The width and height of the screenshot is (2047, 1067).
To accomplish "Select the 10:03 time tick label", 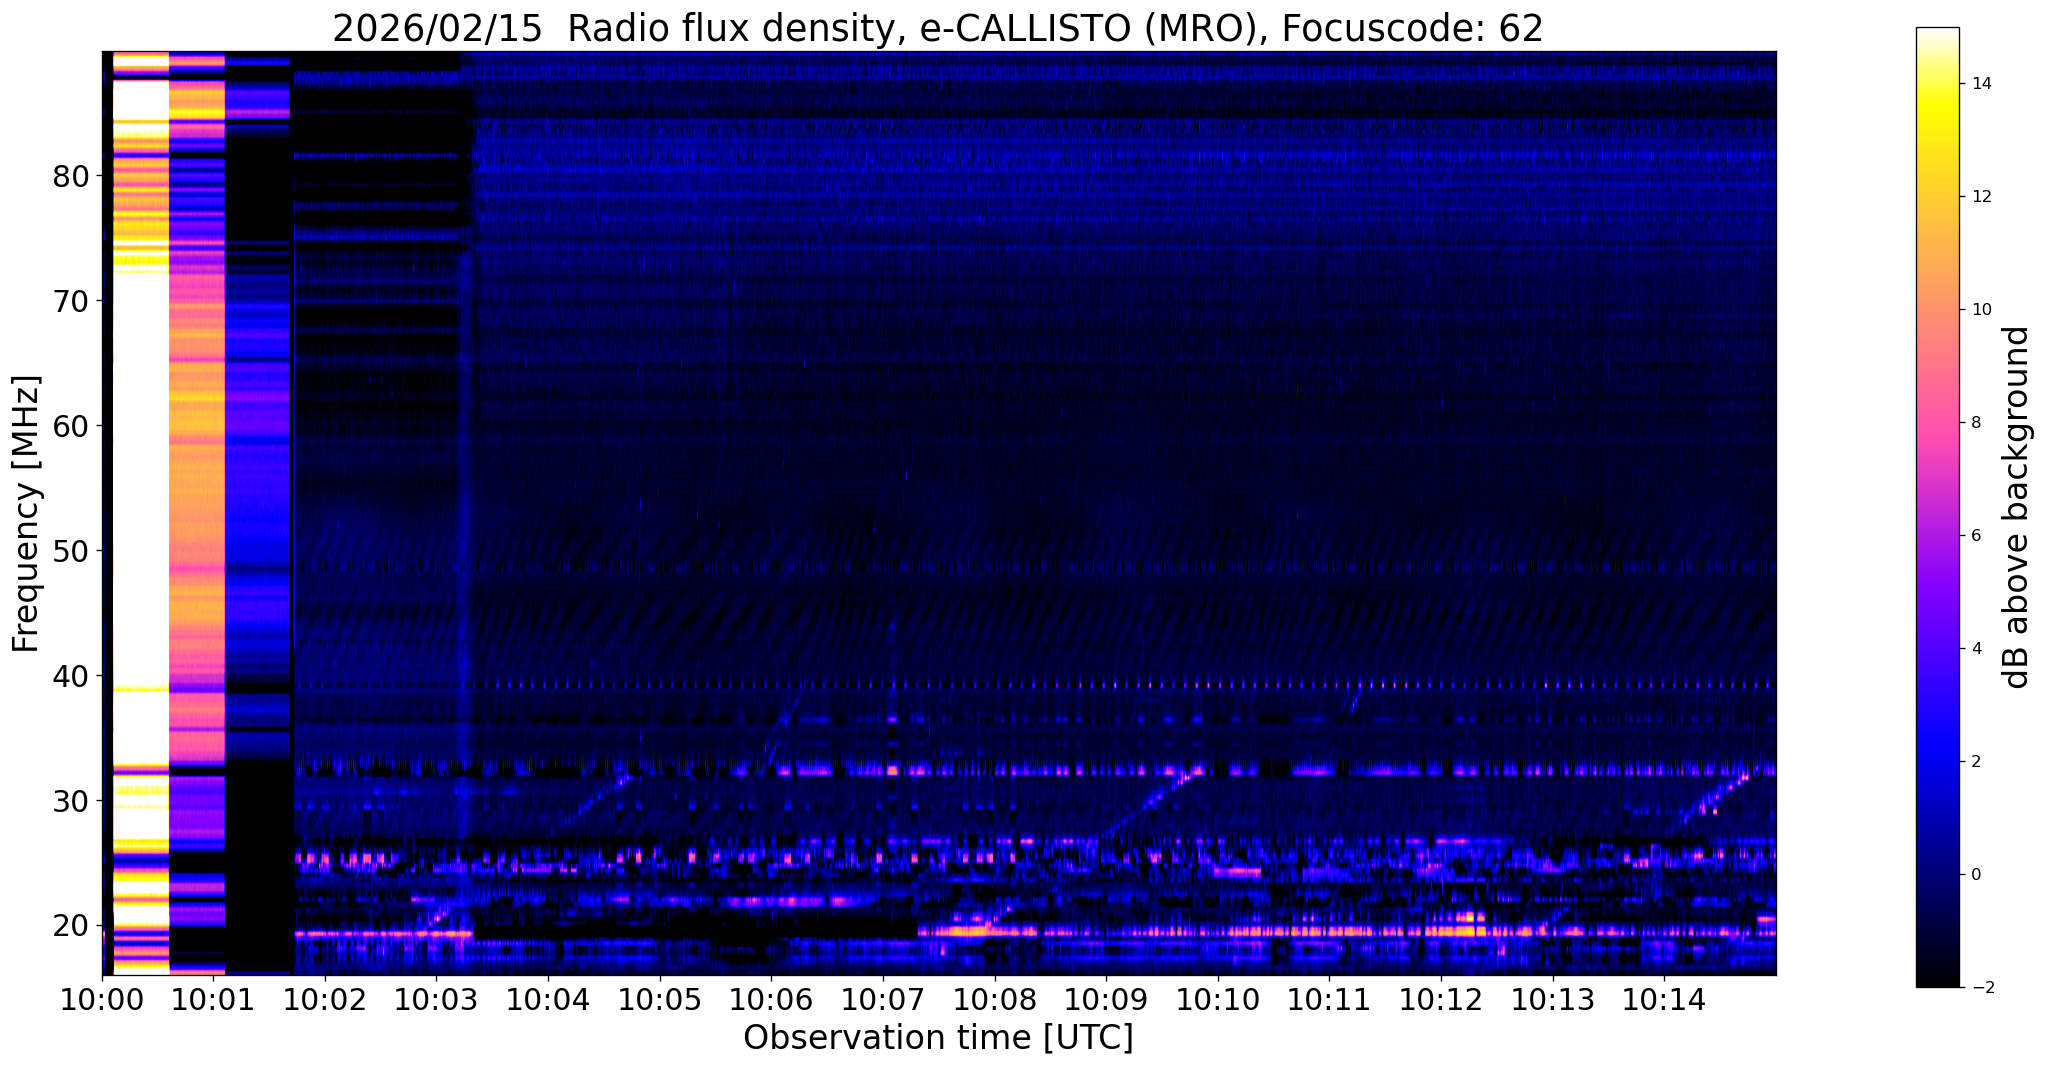I will tap(436, 1000).
